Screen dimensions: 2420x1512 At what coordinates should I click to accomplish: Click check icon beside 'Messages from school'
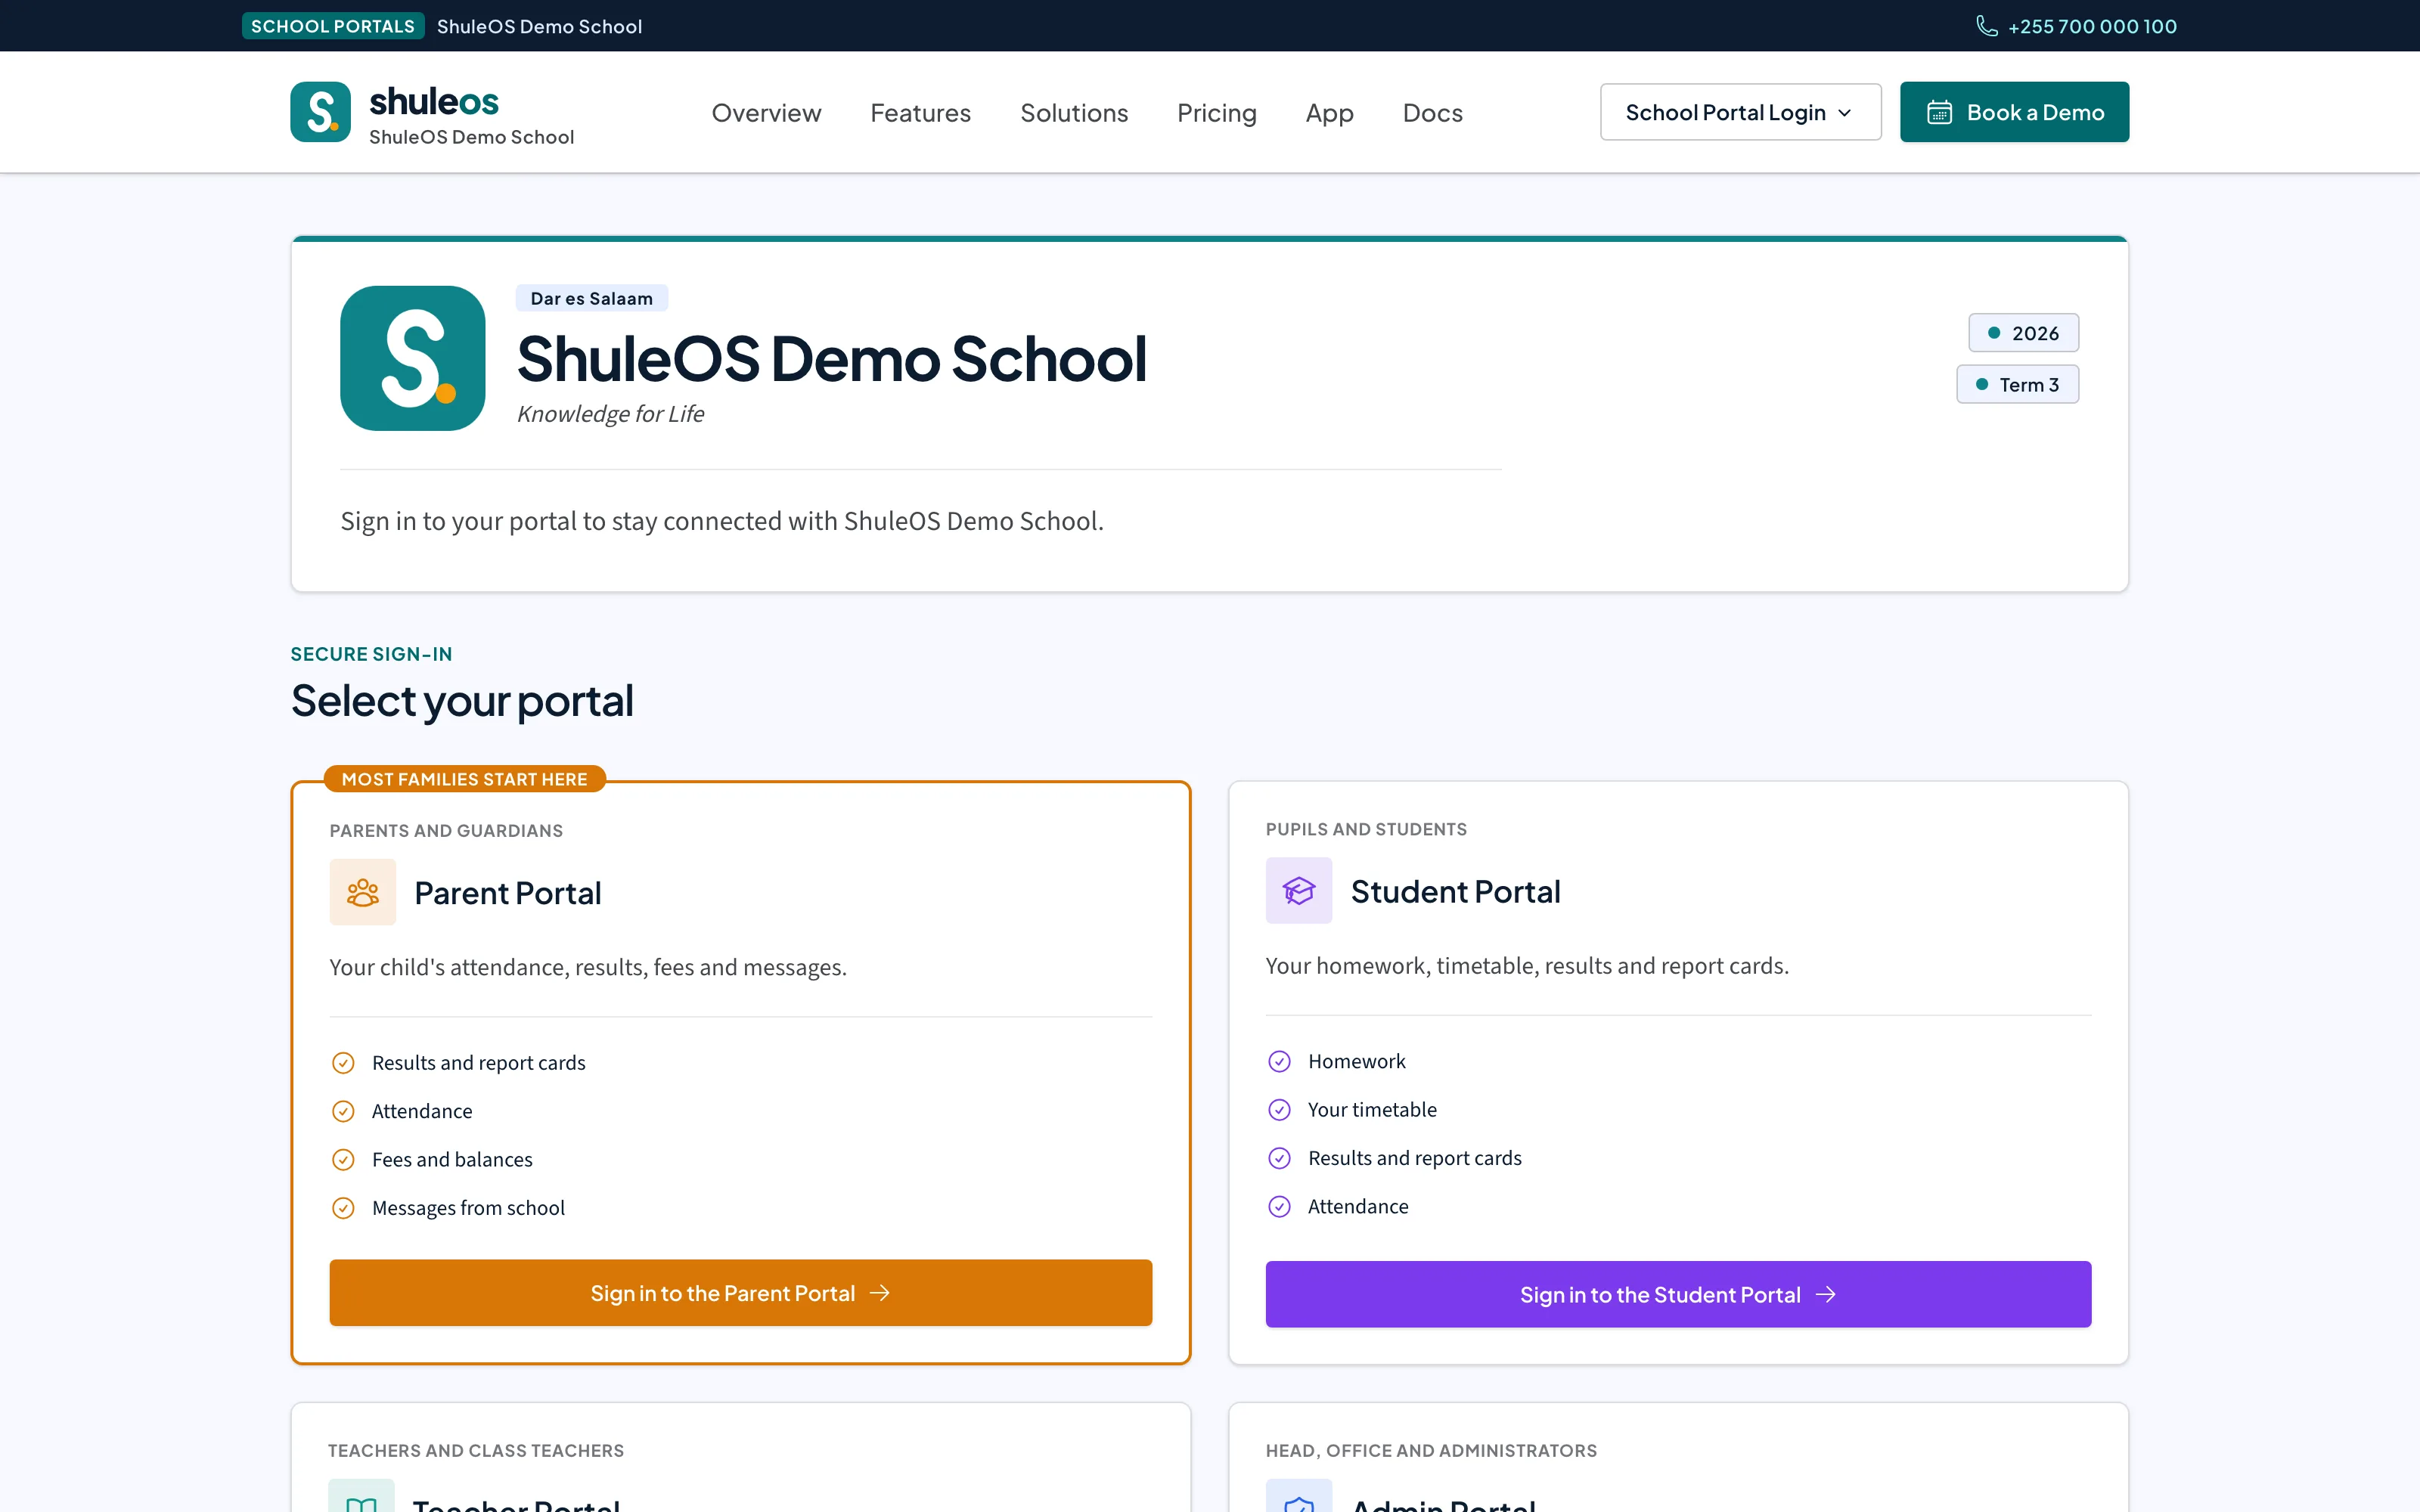point(343,1208)
